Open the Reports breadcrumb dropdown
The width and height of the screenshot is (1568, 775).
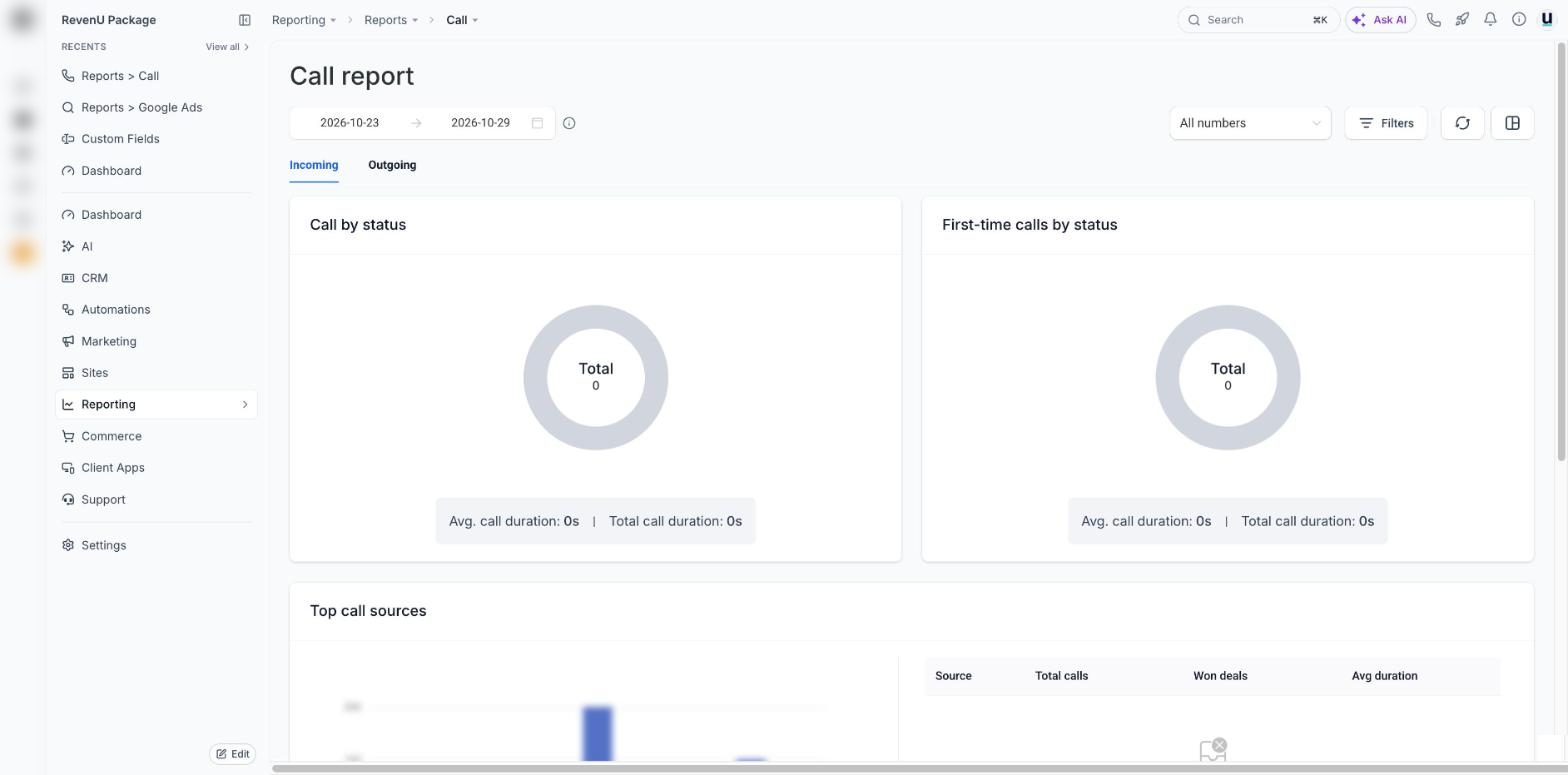pos(391,20)
